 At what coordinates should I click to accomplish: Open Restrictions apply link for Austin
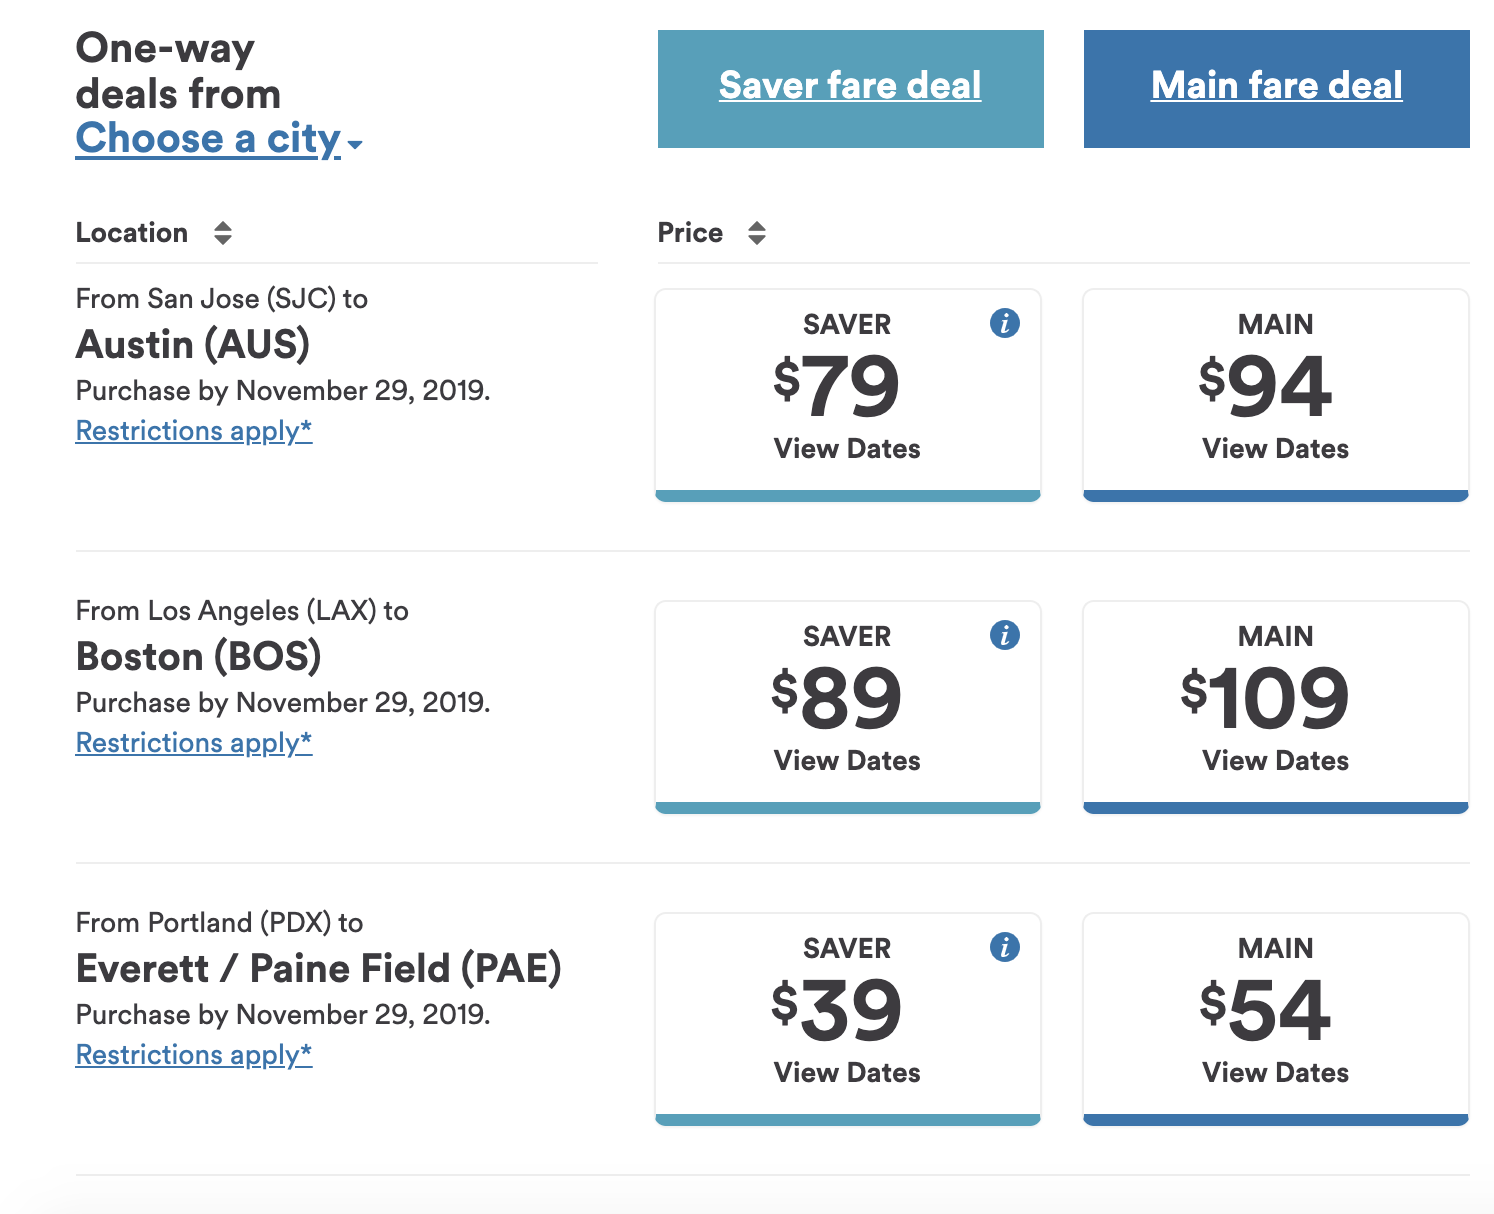194,431
